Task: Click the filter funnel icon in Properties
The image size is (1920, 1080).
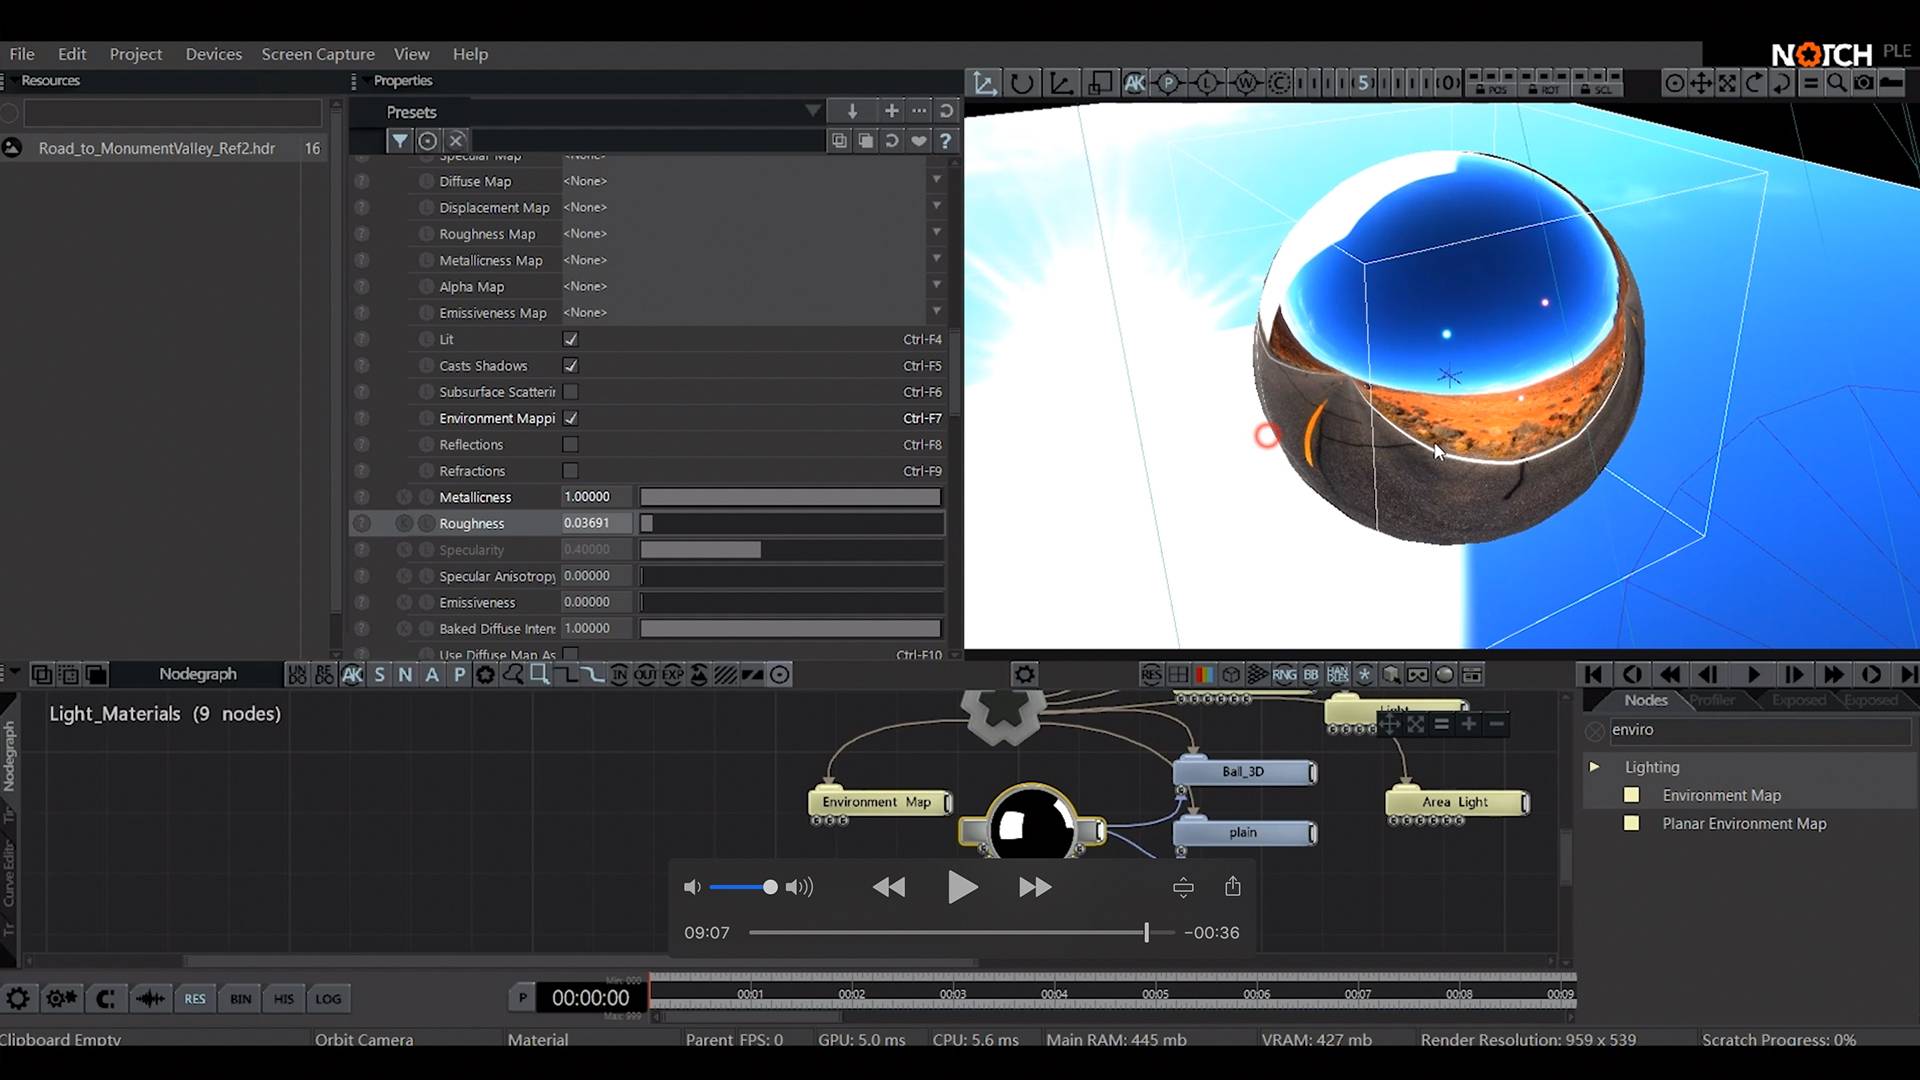Action: (399, 141)
